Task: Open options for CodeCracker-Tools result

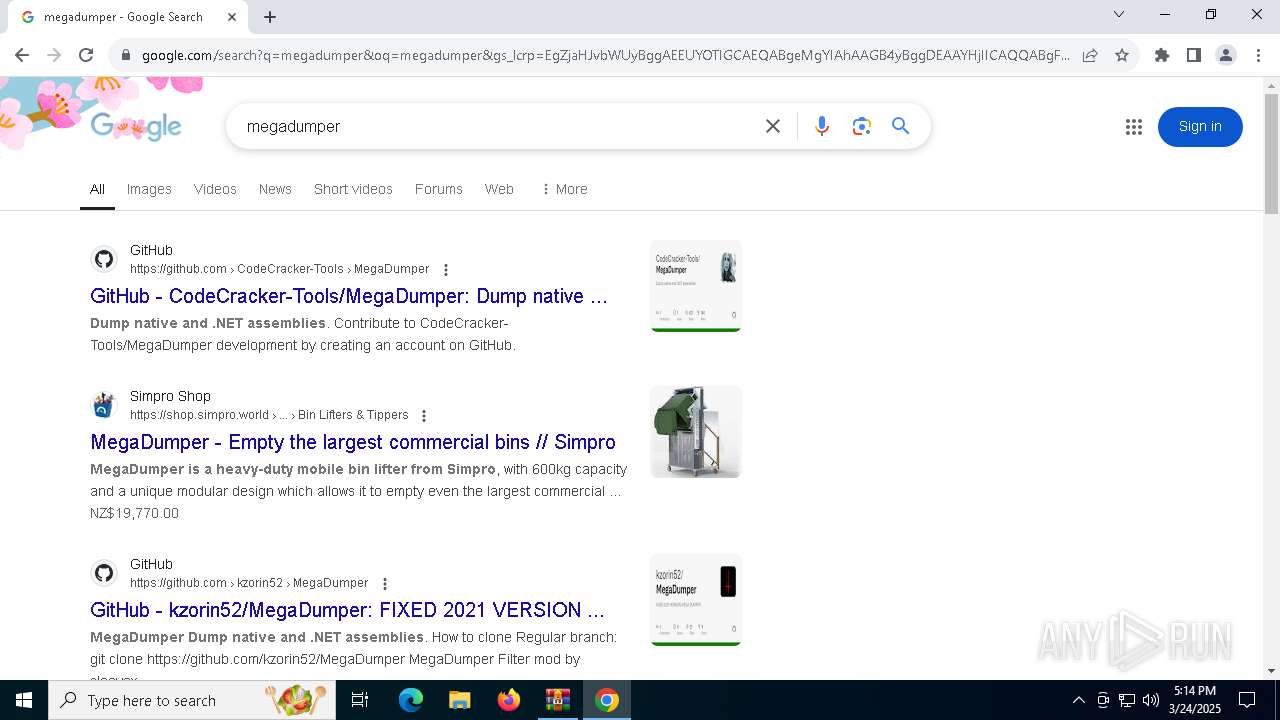Action: pyautogui.click(x=446, y=270)
